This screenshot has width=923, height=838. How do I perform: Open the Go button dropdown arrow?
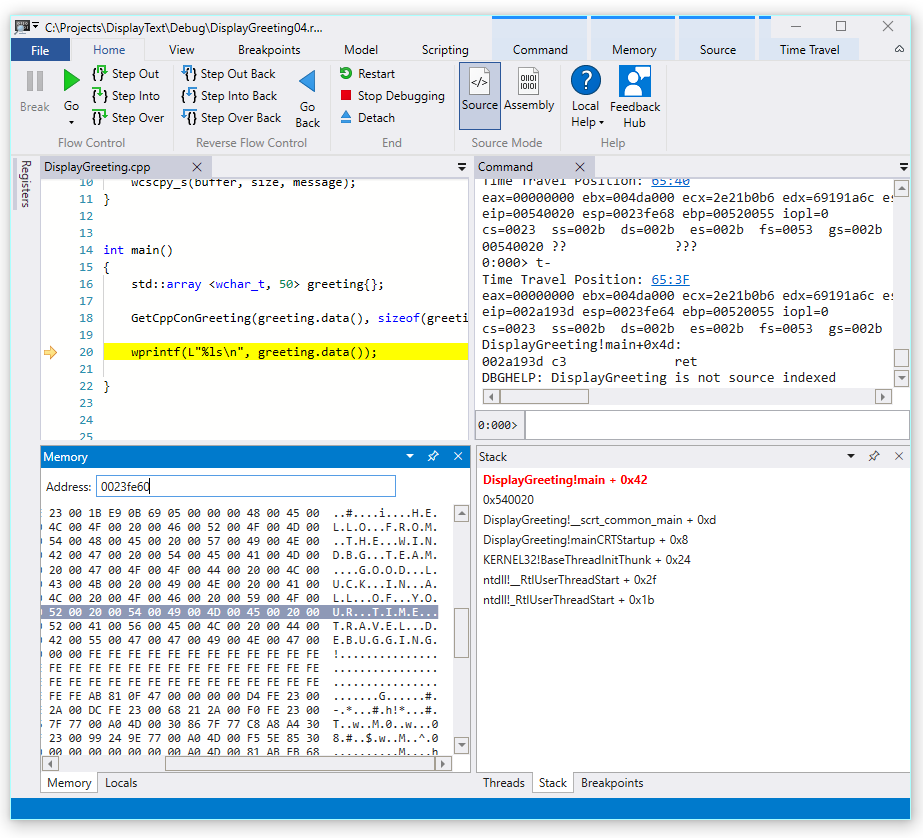(71, 120)
